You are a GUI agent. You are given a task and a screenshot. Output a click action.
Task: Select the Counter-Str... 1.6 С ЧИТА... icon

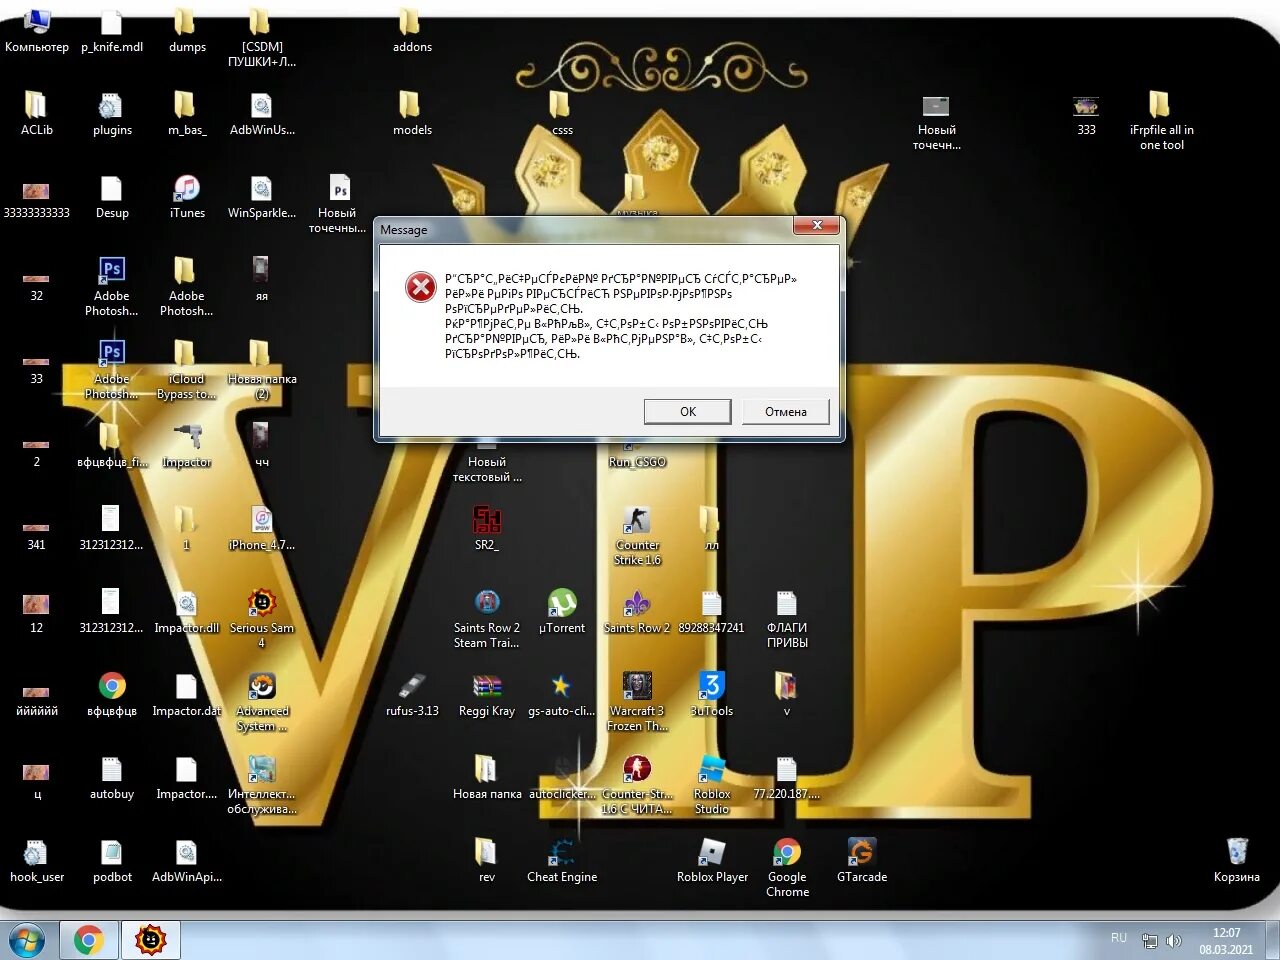637,785
